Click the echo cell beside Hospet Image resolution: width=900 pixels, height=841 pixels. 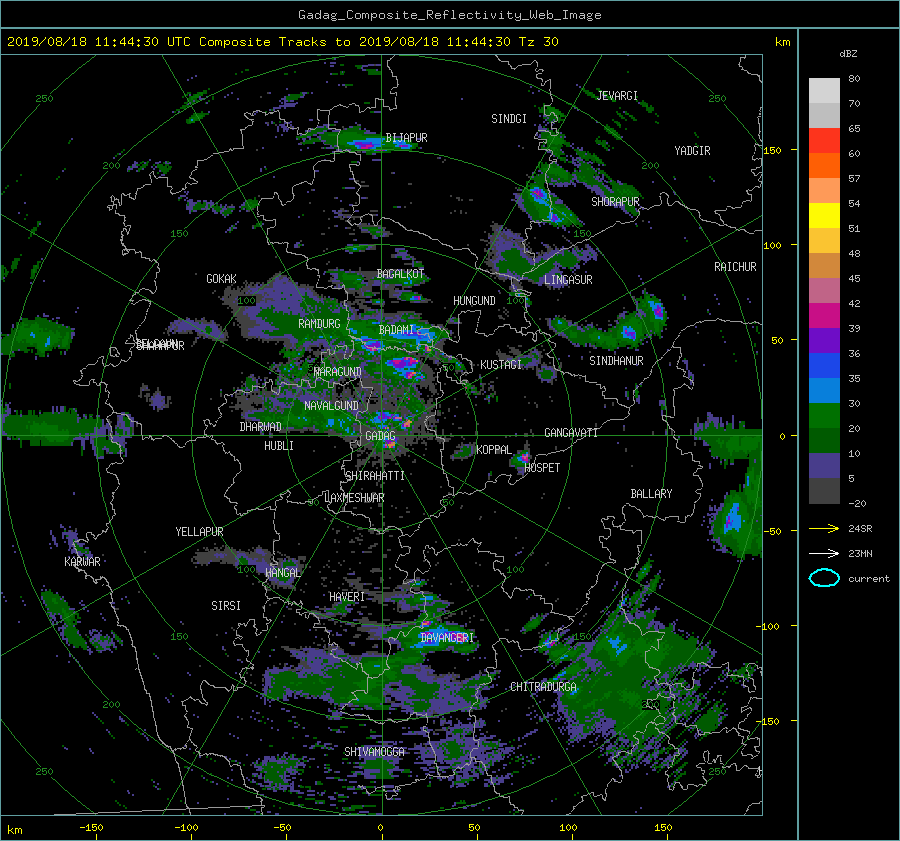[x=523, y=458]
